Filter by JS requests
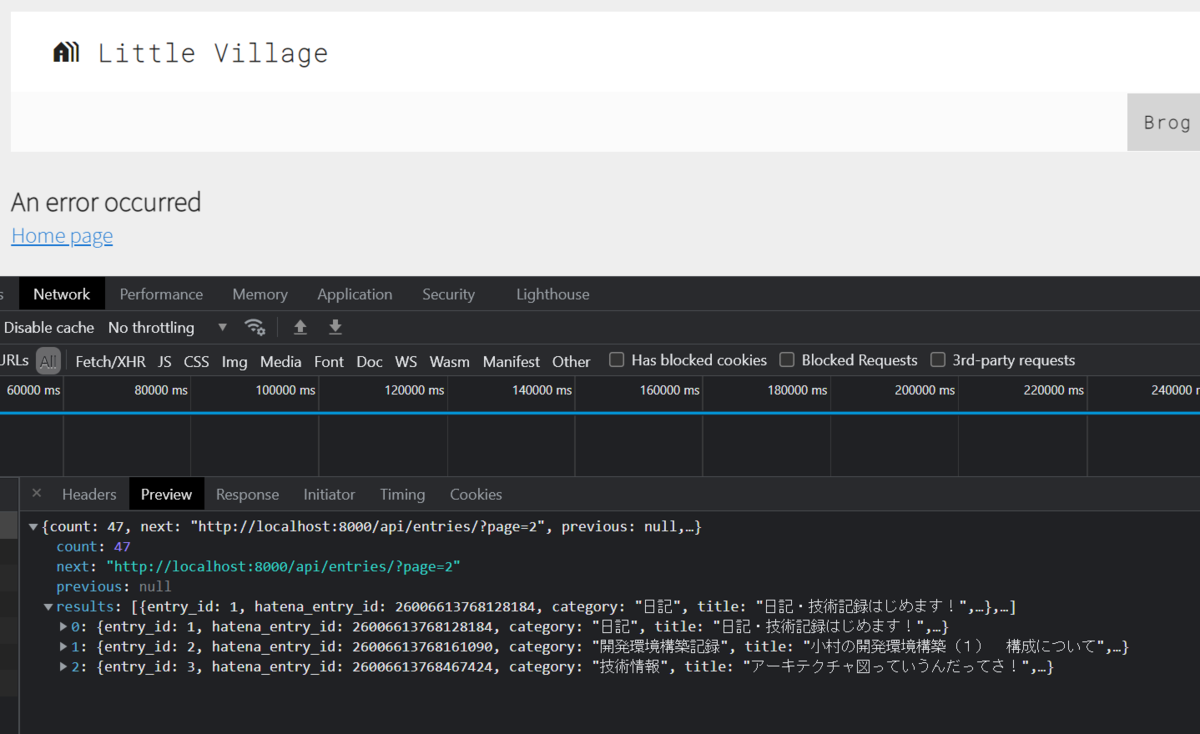 tap(165, 361)
